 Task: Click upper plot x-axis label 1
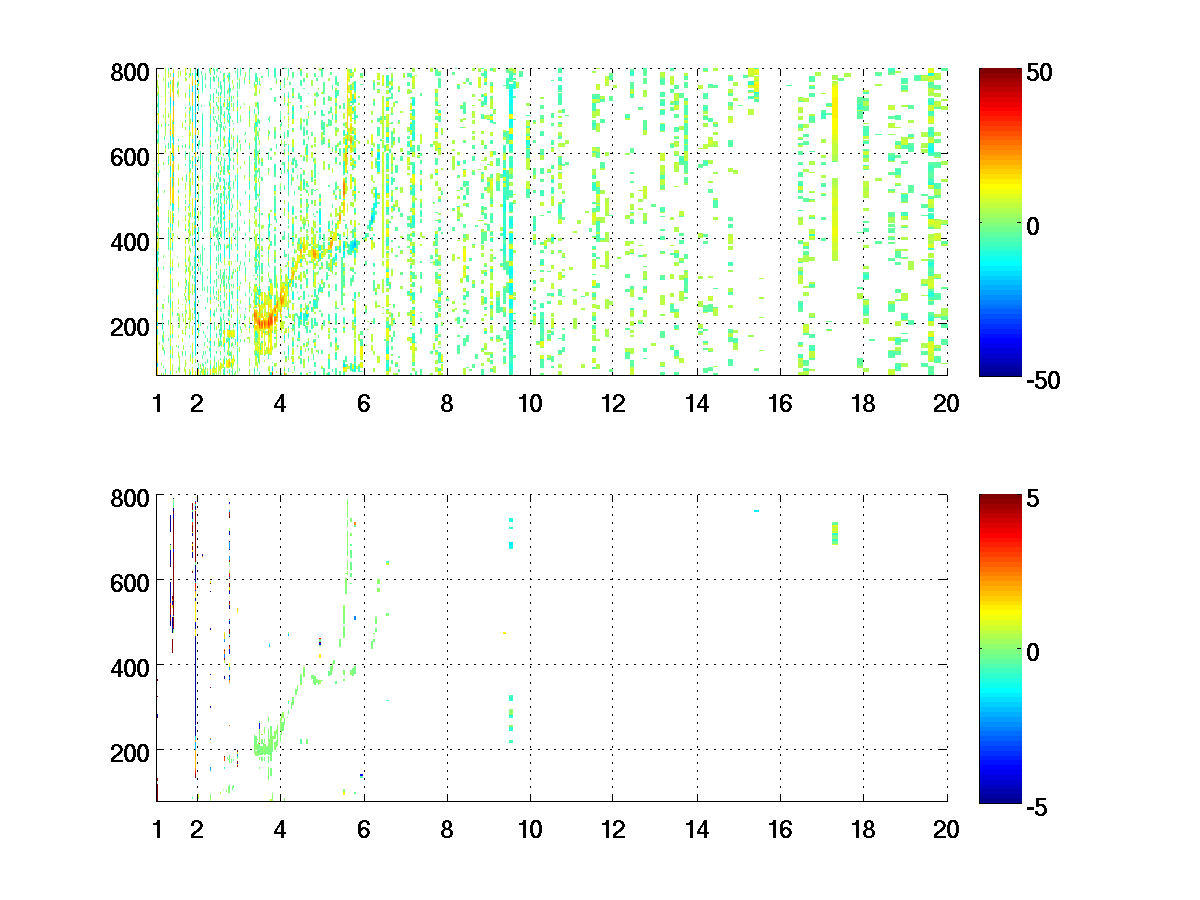157,404
